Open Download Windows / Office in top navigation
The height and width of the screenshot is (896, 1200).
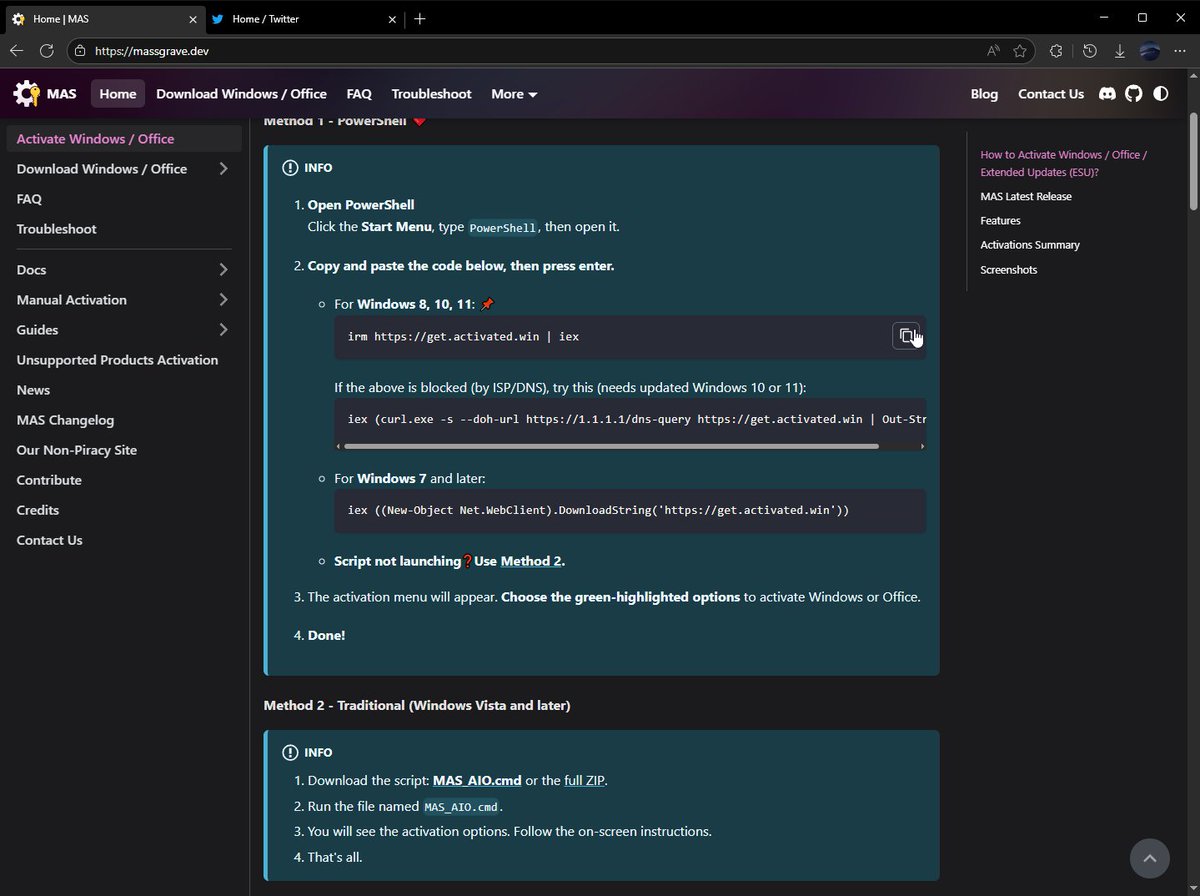click(x=241, y=93)
